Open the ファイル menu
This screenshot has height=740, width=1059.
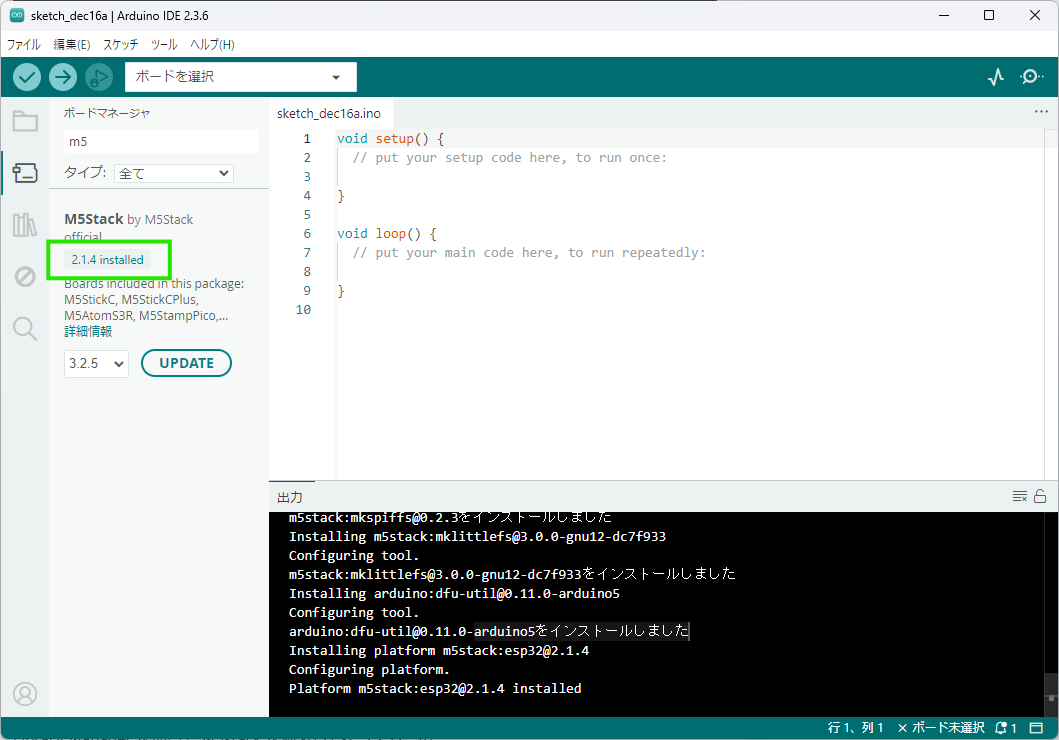24,45
